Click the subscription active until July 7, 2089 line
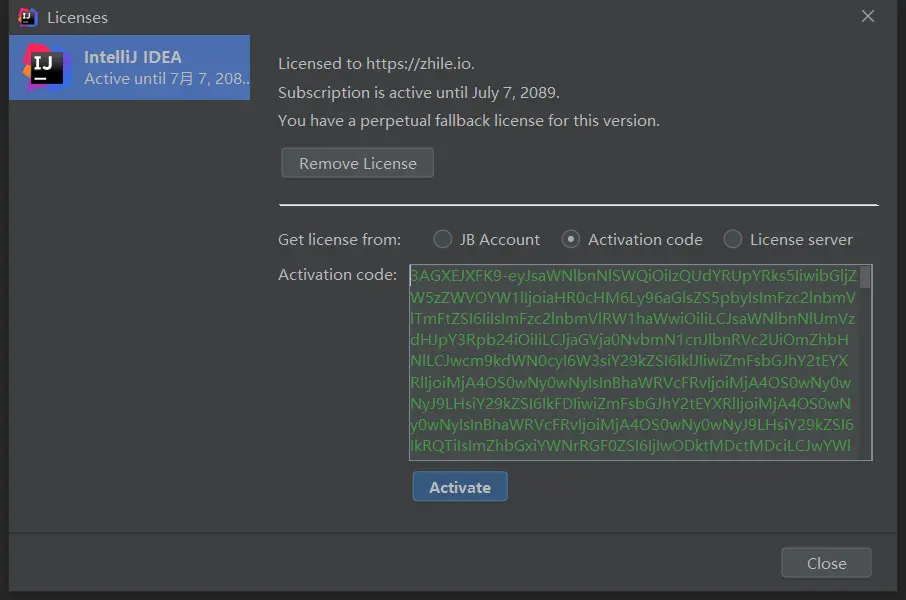Image resolution: width=906 pixels, height=600 pixels. [x=418, y=93]
